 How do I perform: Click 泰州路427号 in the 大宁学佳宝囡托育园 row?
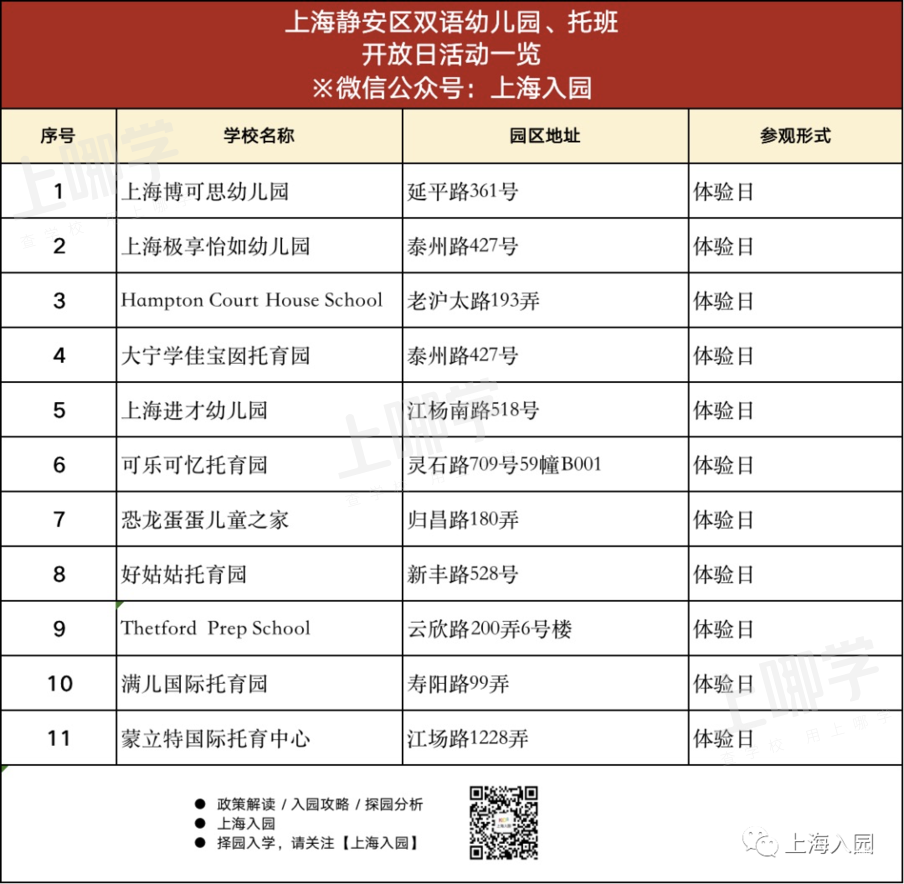tap(462, 356)
